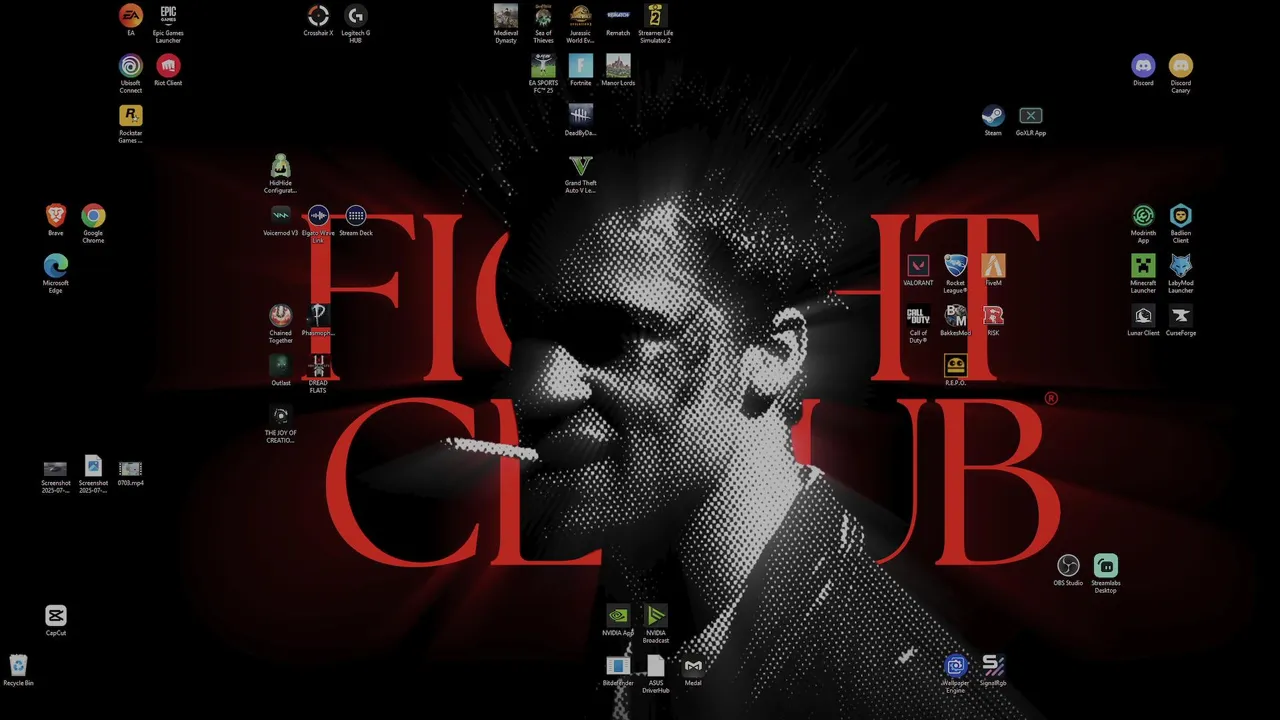Open the Recycle Bin

click(18, 666)
